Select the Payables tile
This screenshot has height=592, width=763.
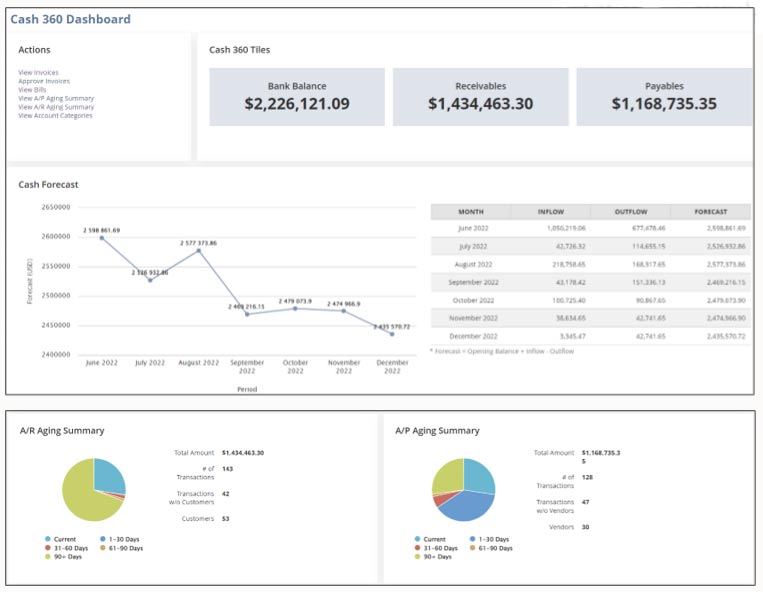pos(664,97)
